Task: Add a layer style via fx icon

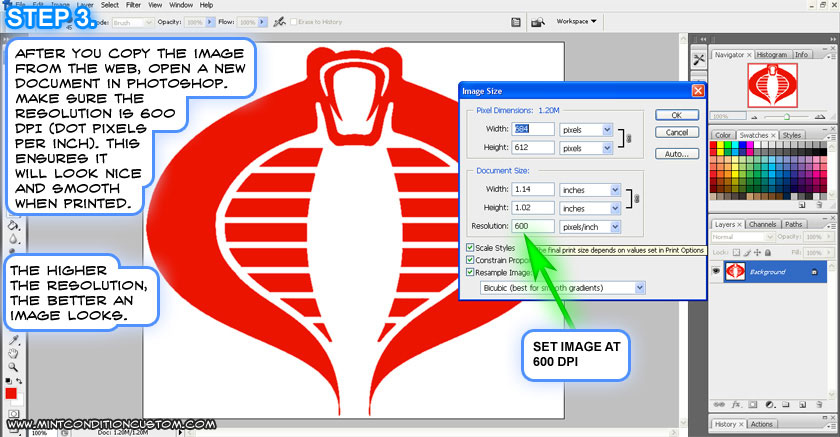Action: coord(736,405)
